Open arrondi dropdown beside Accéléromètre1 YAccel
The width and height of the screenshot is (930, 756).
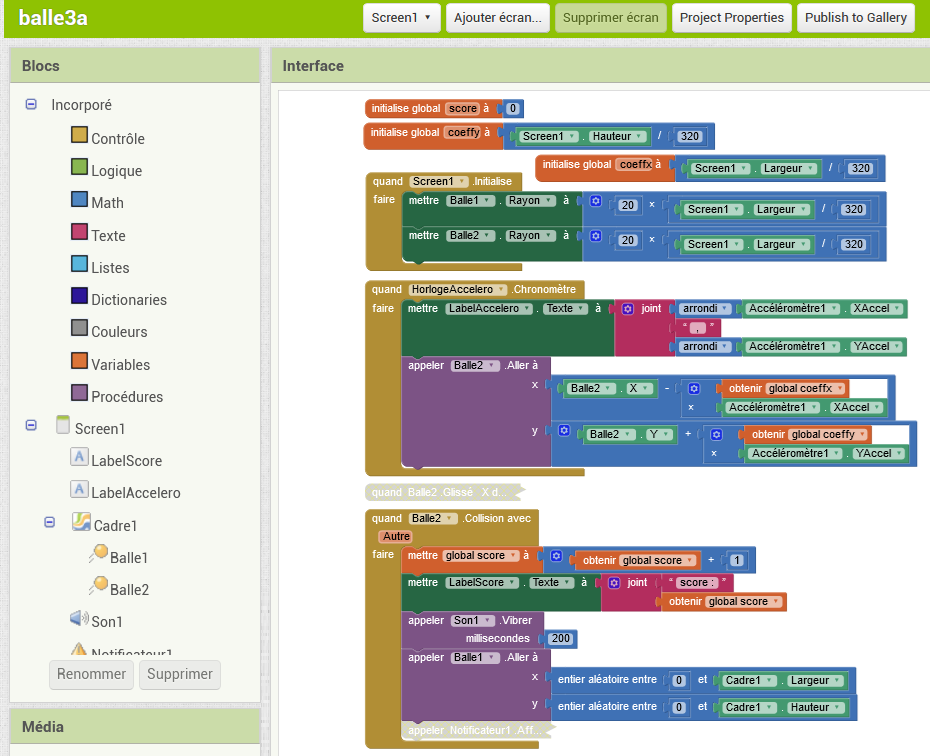(x=706, y=346)
